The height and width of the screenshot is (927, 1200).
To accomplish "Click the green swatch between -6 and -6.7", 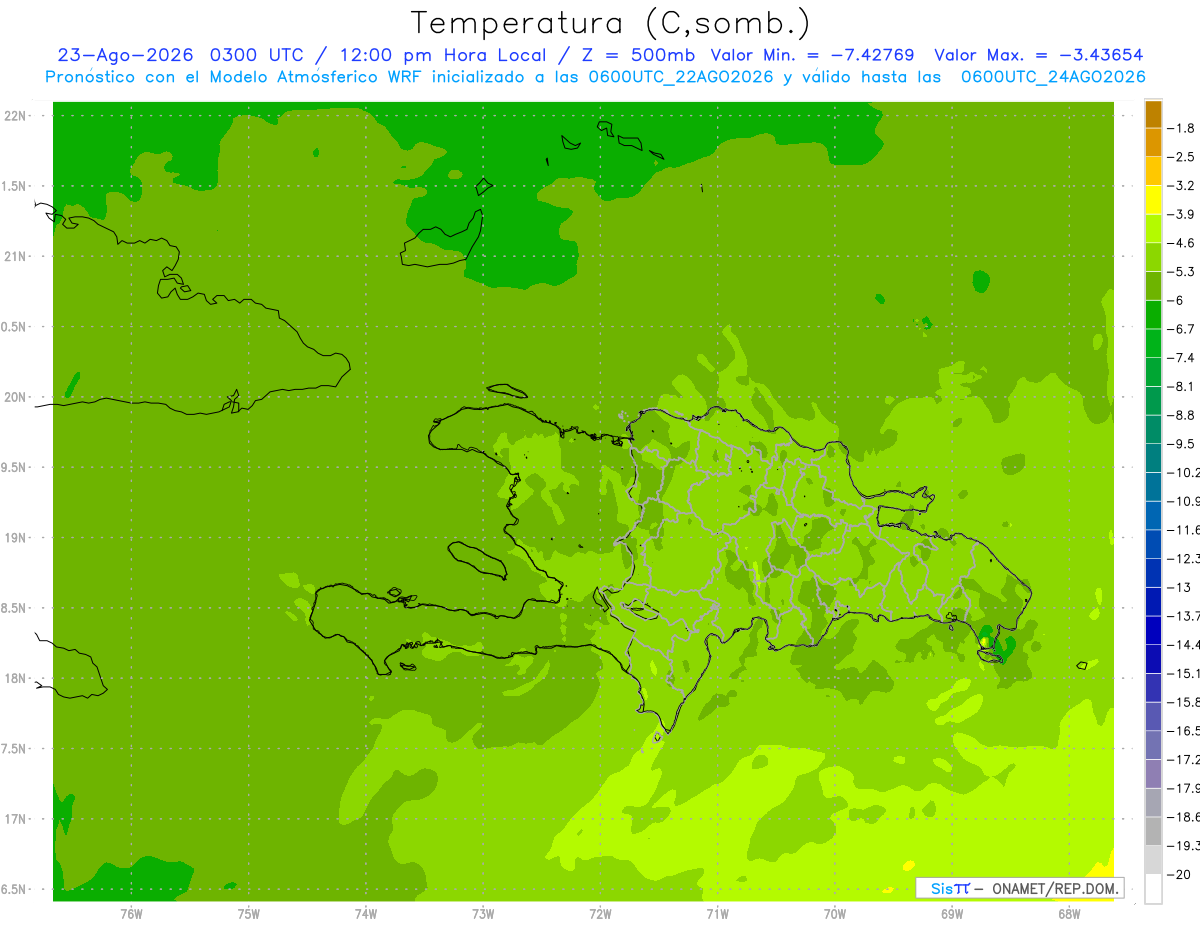I will [x=1153, y=315].
